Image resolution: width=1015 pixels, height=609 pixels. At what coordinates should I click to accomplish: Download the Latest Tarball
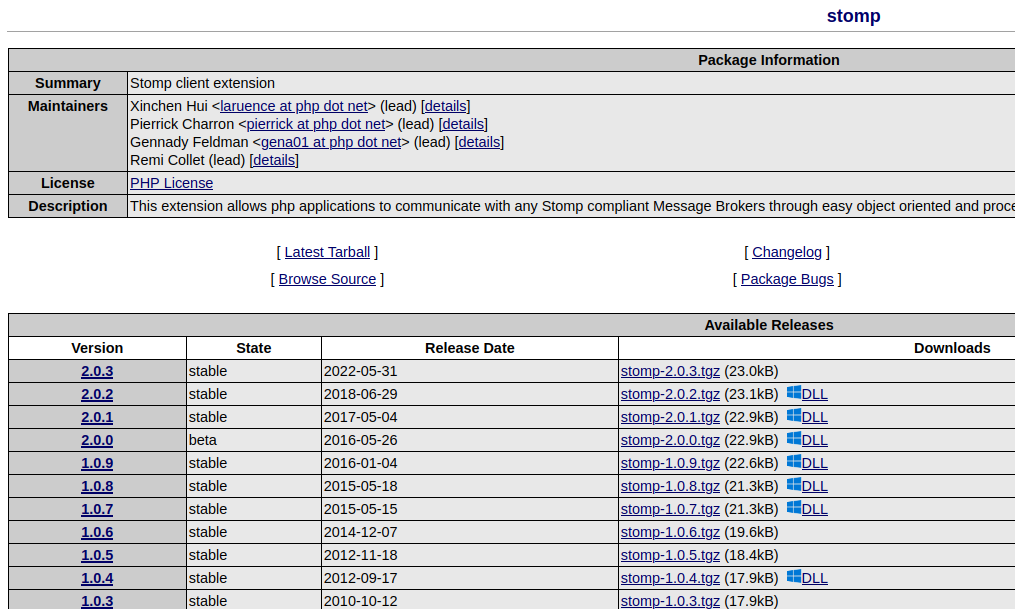[328, 252]
